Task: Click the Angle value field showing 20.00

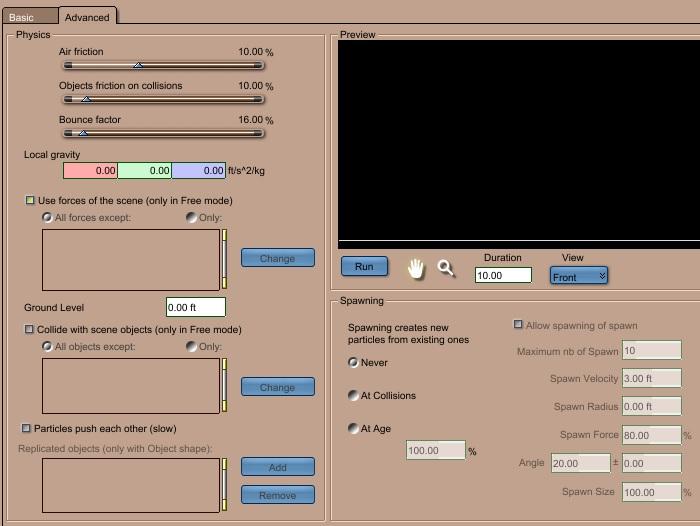Action: (x=580, y=463)
